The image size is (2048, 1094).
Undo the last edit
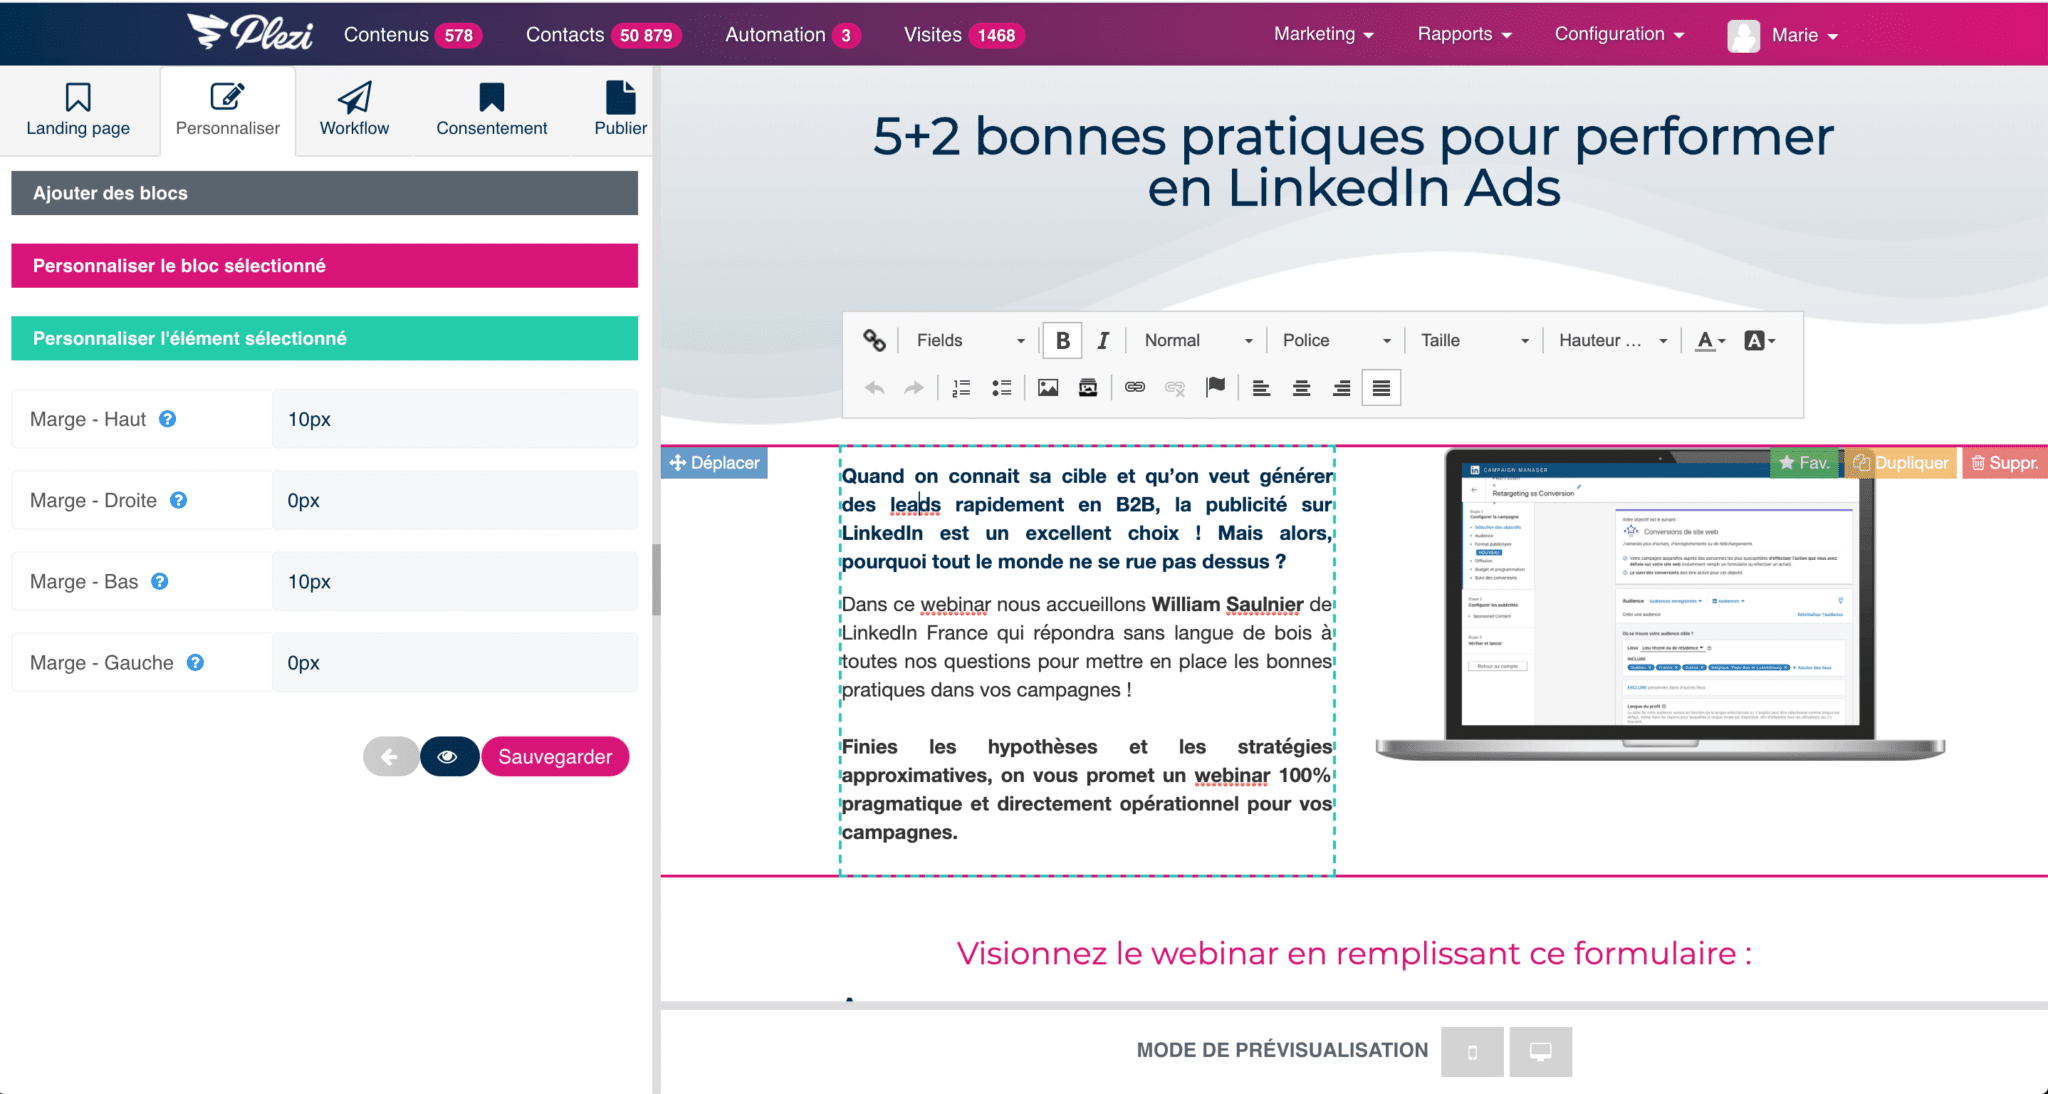pos(875,388)
